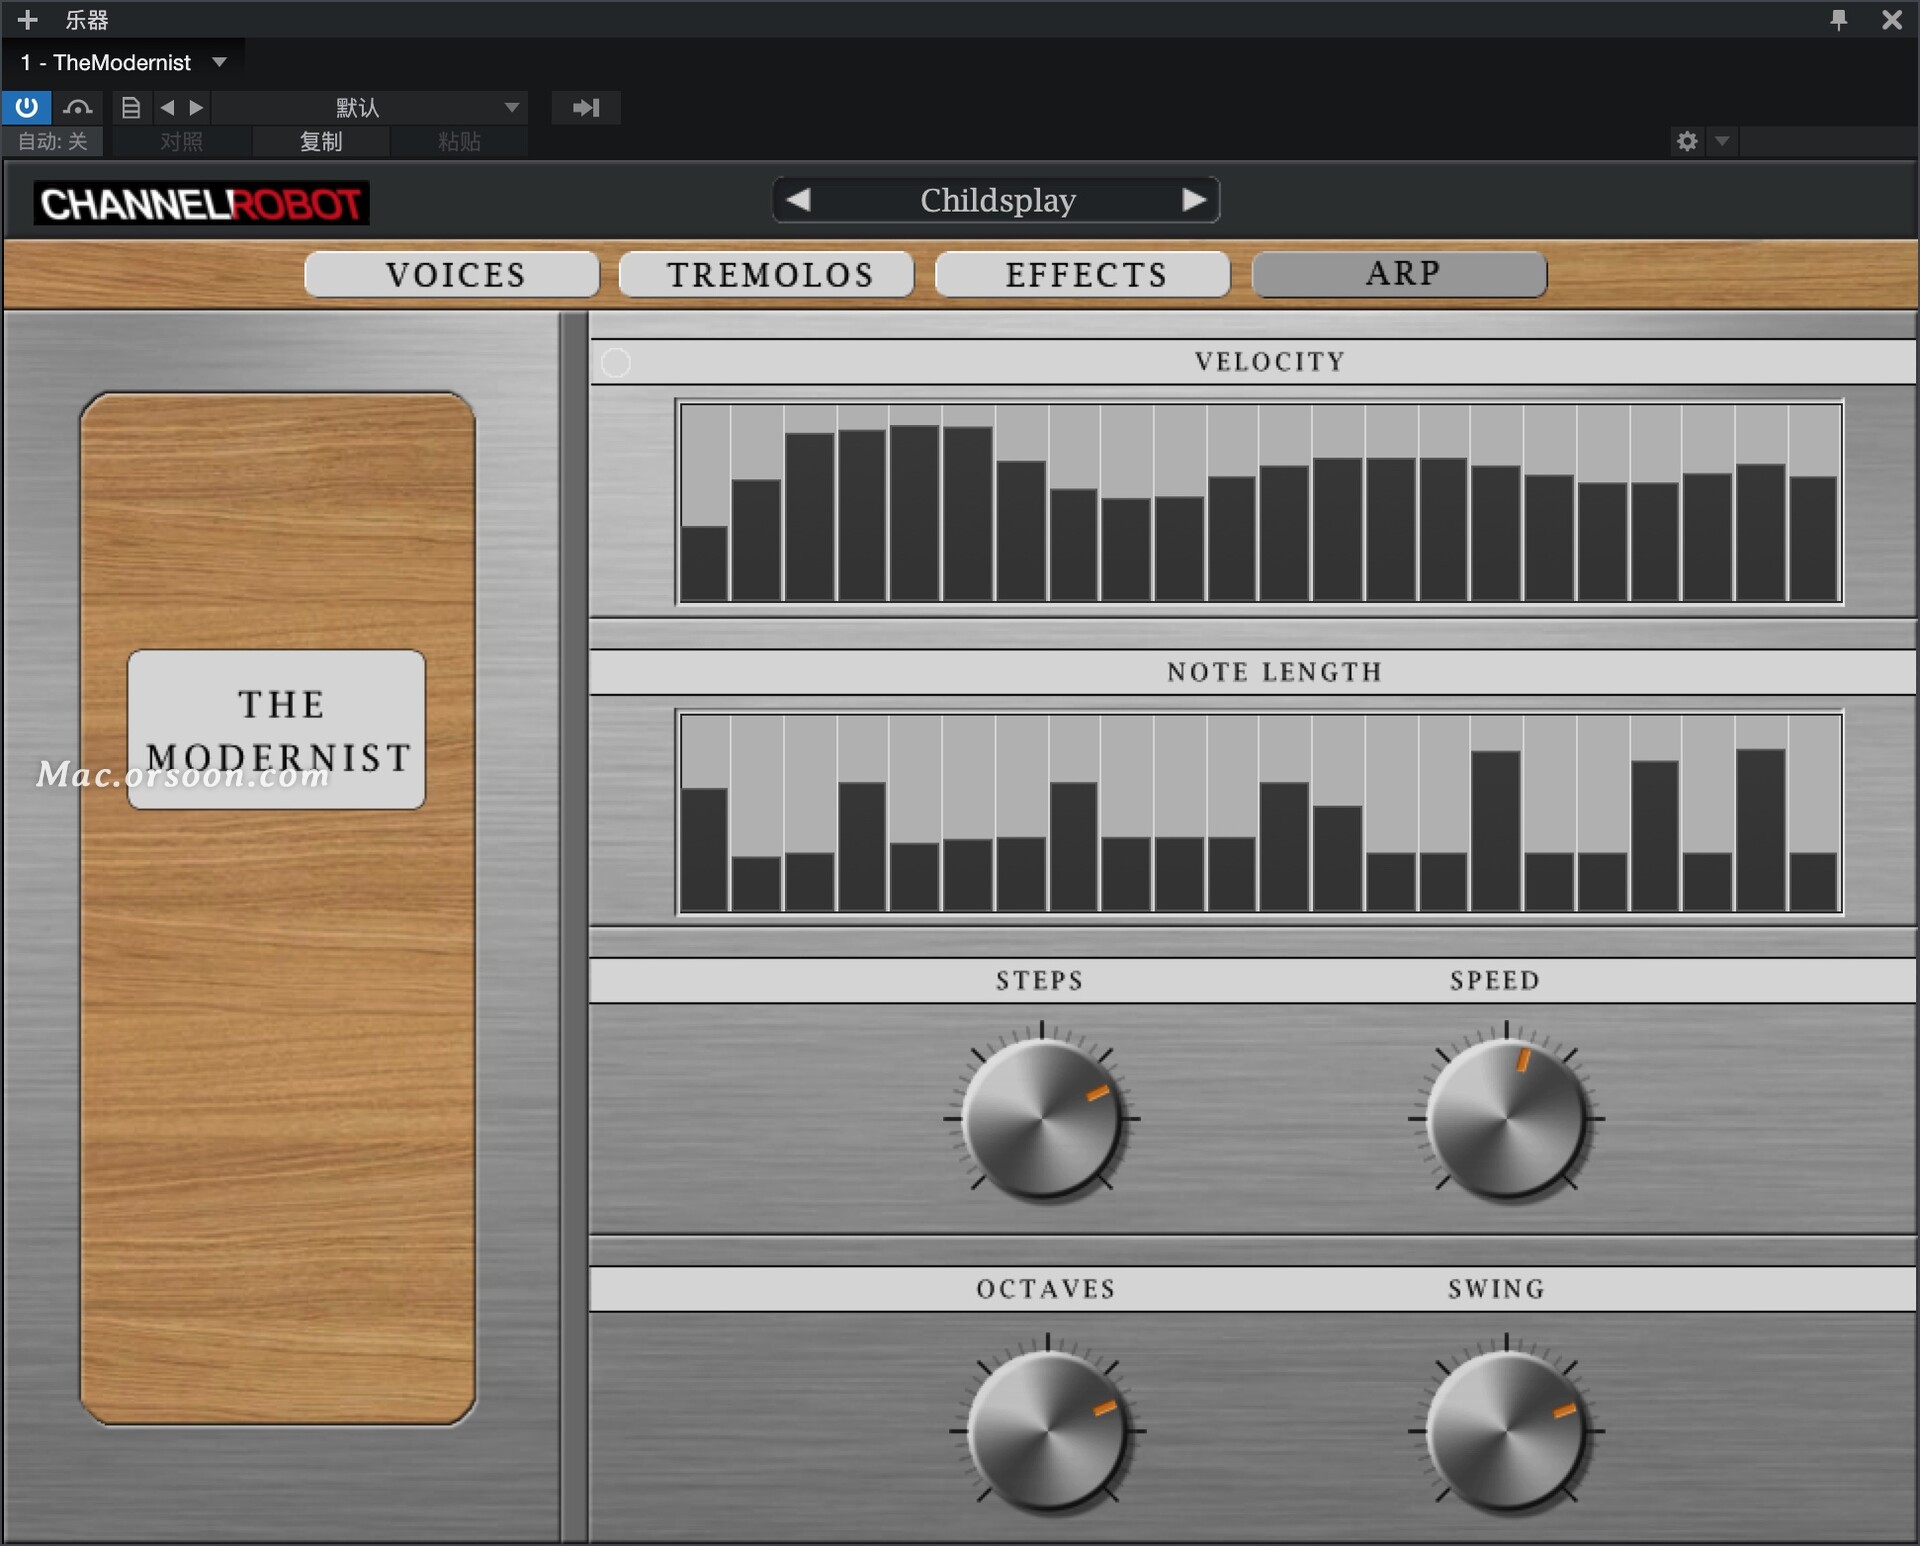This screenshot has height=1546, width=1920.
Task: Pin the instrument window with pin icon
Action: 1838,19
